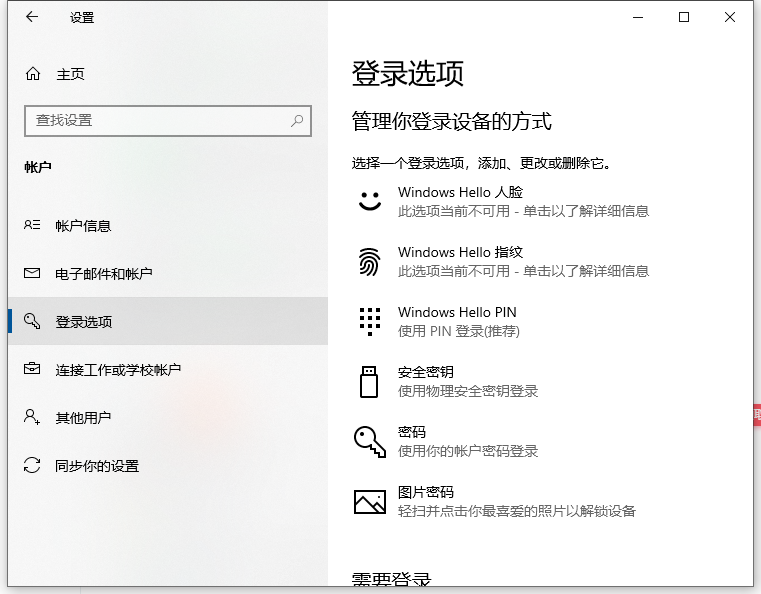Open 连接工作或学校帐户 page
Image resolution: width=761 pixels, height=594 pixels.
tap(117, 370)
